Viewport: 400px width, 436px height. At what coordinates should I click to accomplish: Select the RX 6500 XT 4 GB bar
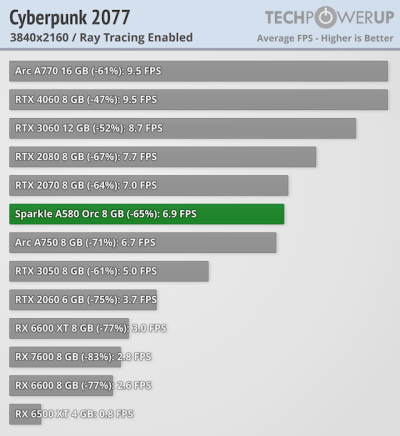tap(25, 414)
